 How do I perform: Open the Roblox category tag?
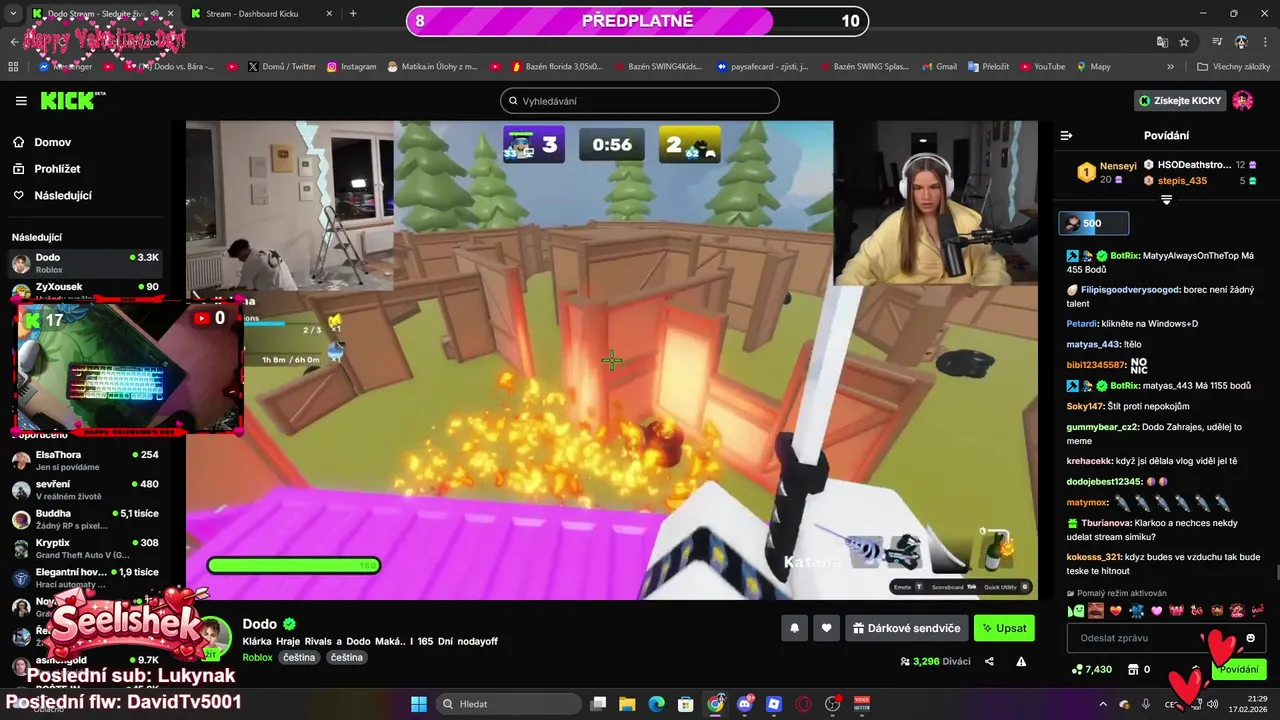(257, 657)
